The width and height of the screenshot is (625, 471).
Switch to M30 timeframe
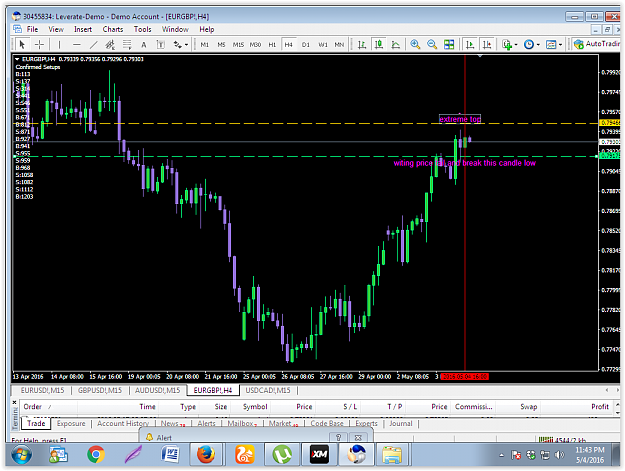click(x=255, y=45)
